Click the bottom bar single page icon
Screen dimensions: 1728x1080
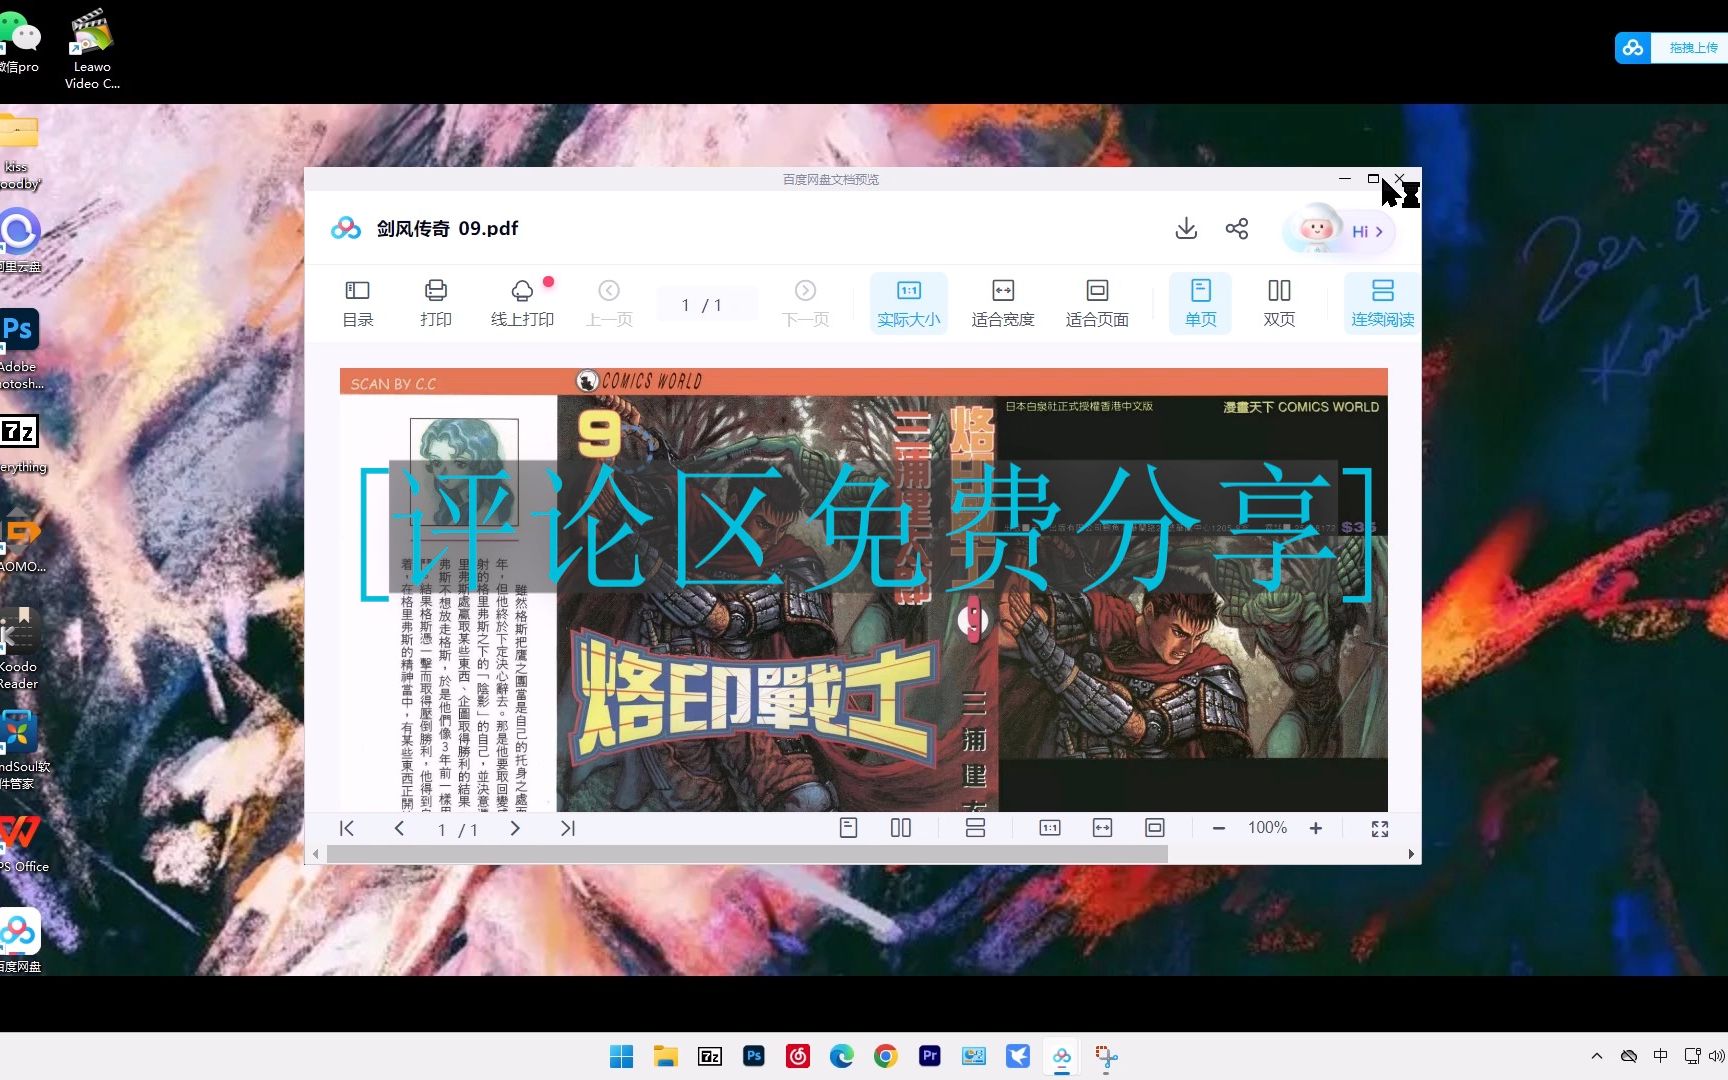(x=848, y=828)
